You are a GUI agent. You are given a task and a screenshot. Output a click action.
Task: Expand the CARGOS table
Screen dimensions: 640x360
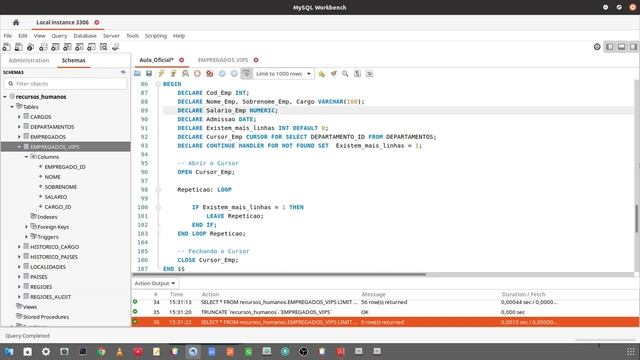(x=19, y=117)
